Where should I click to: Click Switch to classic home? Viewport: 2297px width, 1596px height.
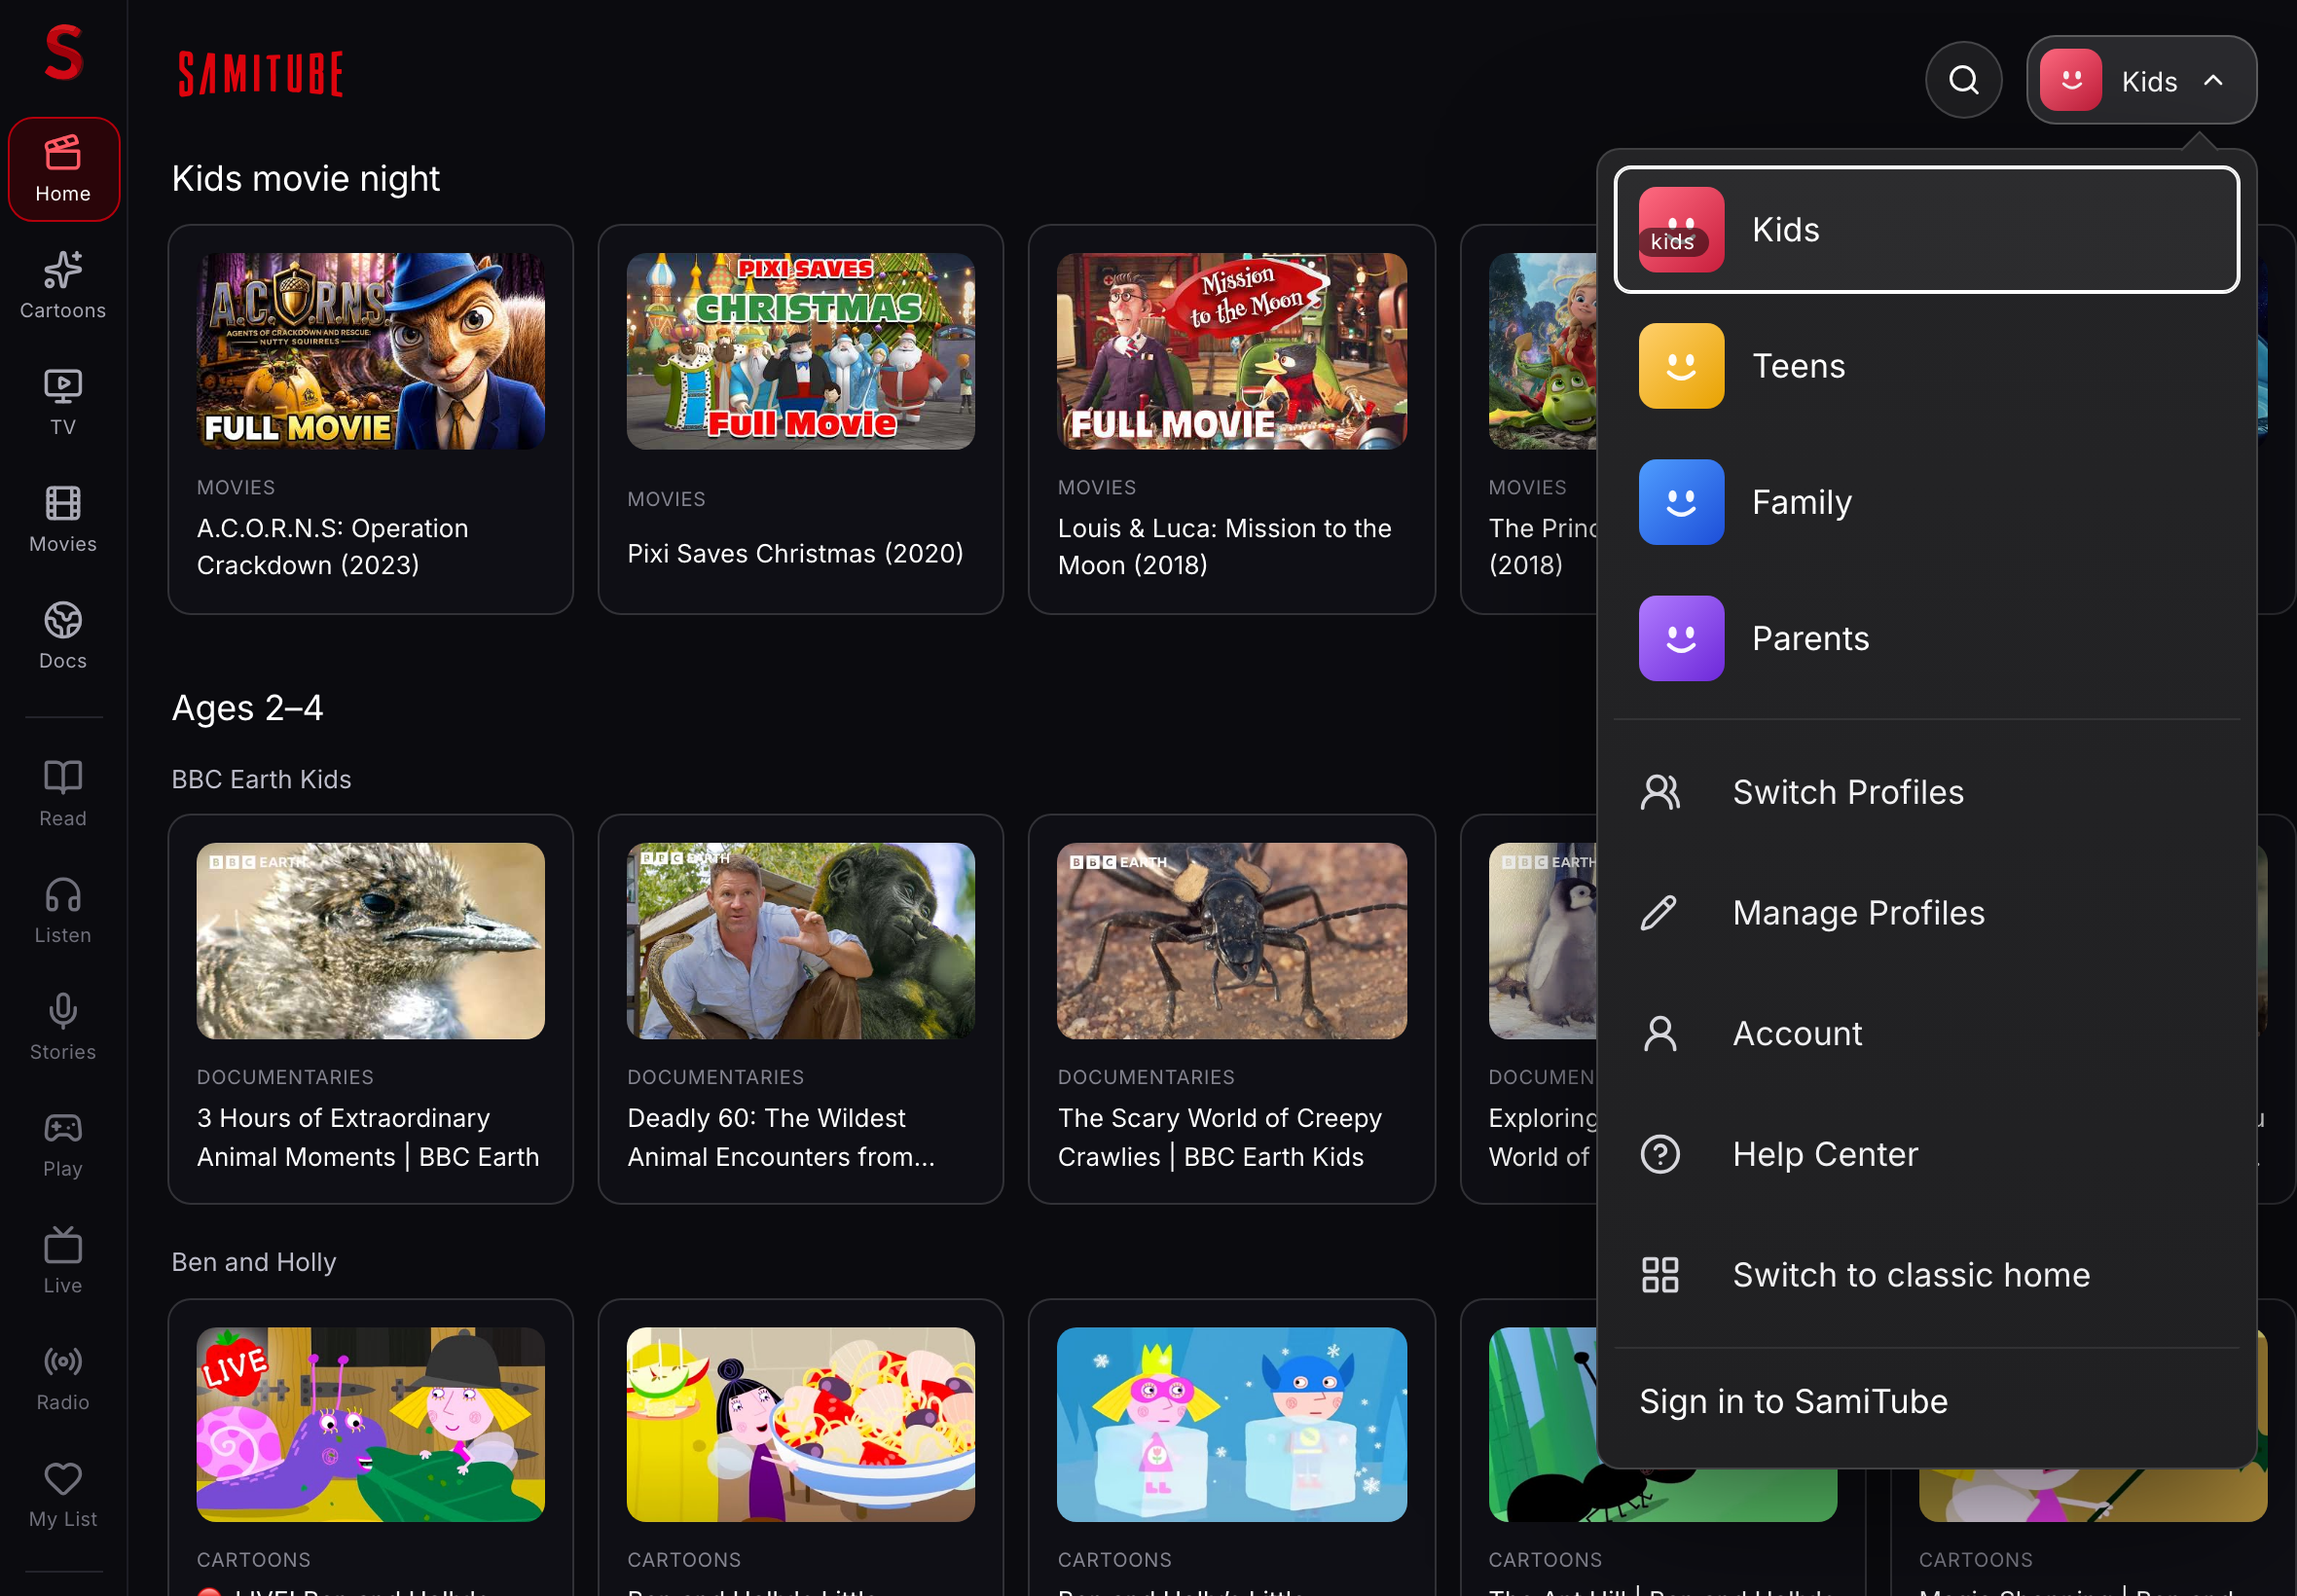pos(1926,1275)
